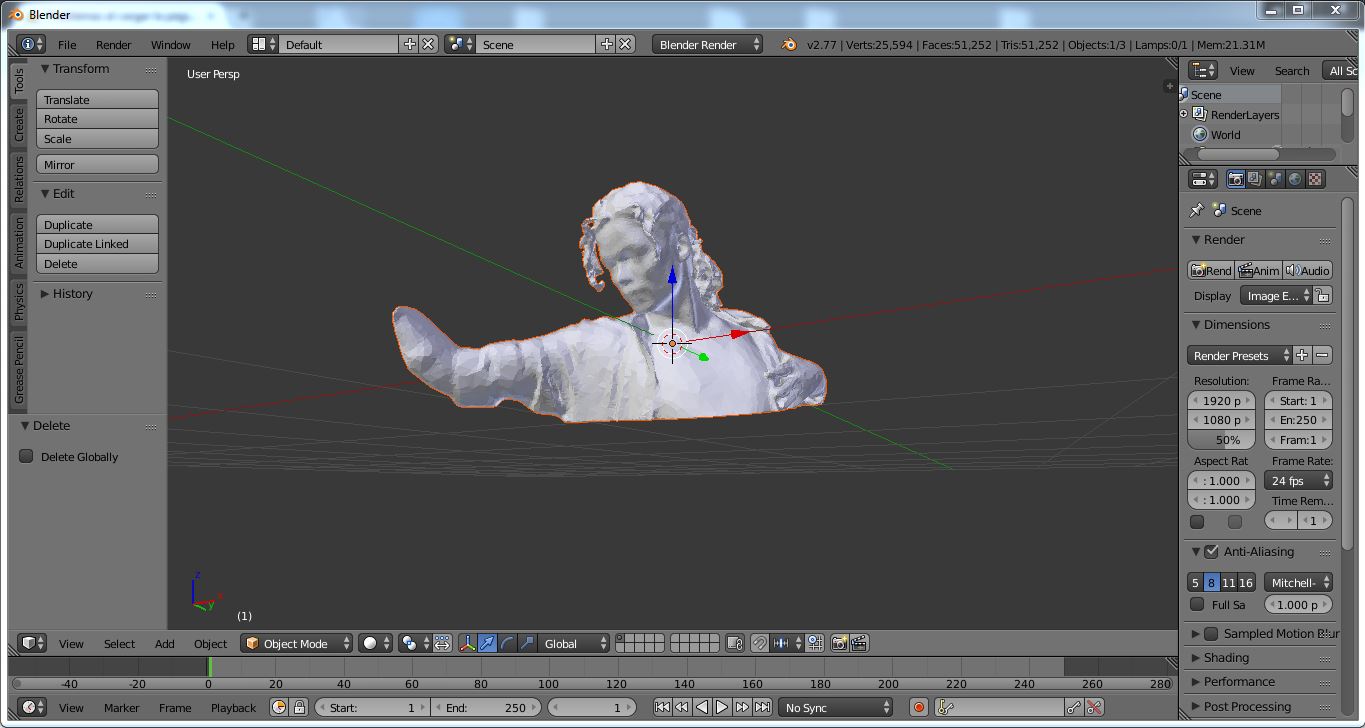The image size is (1365, 728).
Task: Jump to the last frame
Action: [x=762, y=707]
